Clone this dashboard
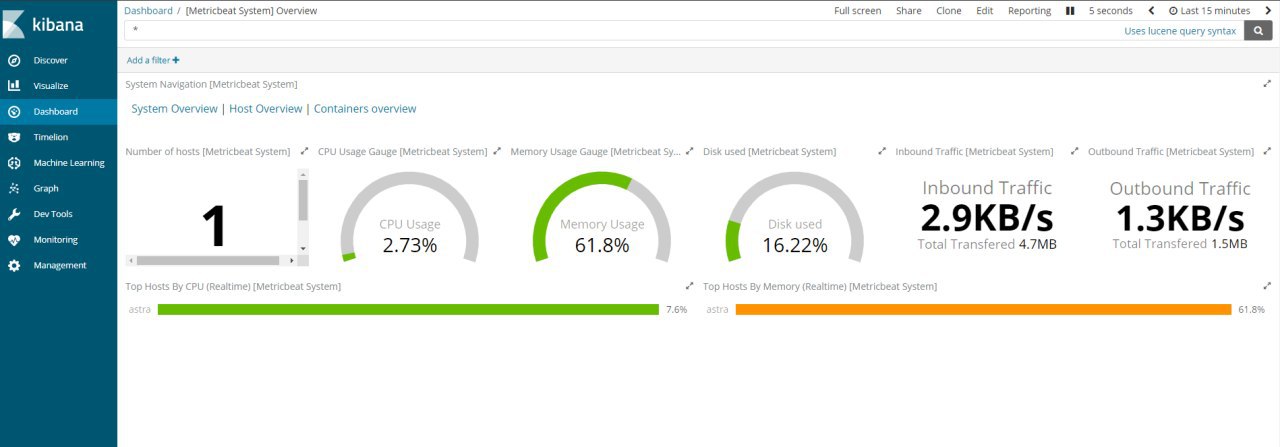This screenshot has height=447, width=1280. pyautogui.click(x=949, y=11)
